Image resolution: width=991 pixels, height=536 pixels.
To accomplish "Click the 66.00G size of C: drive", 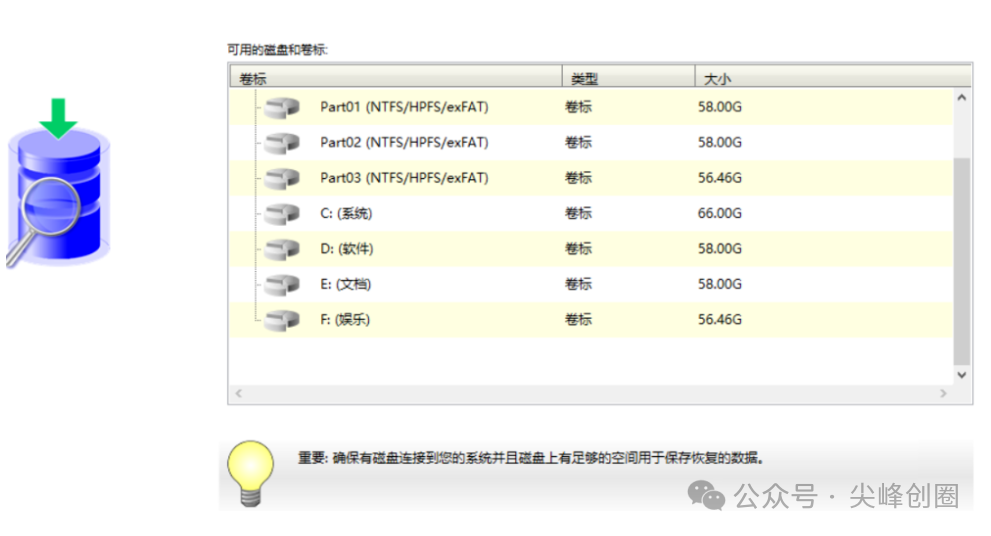I will pyautogui.click(x=719, y=214).
